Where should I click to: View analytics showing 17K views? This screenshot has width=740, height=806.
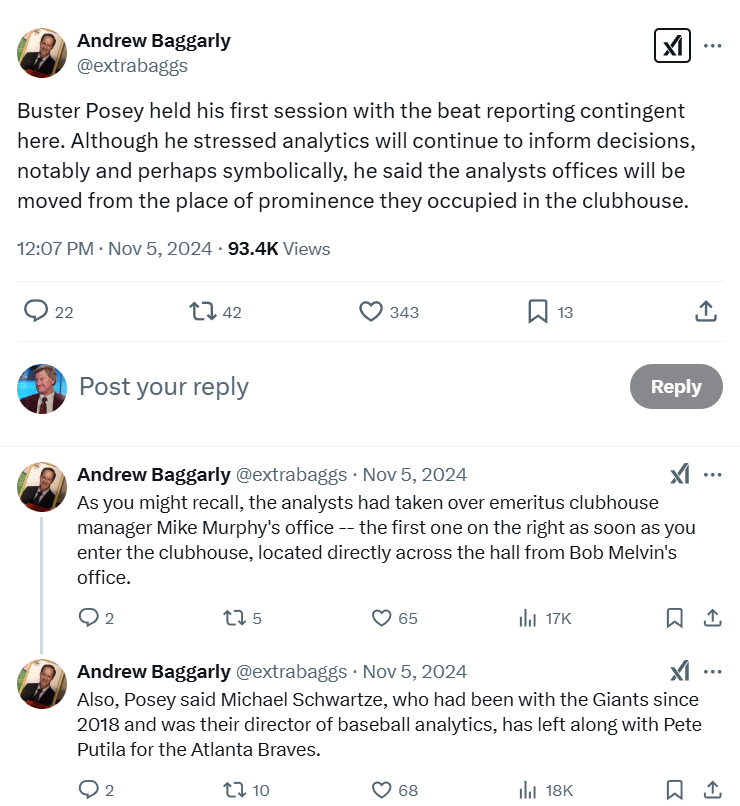tap(528, 618)
